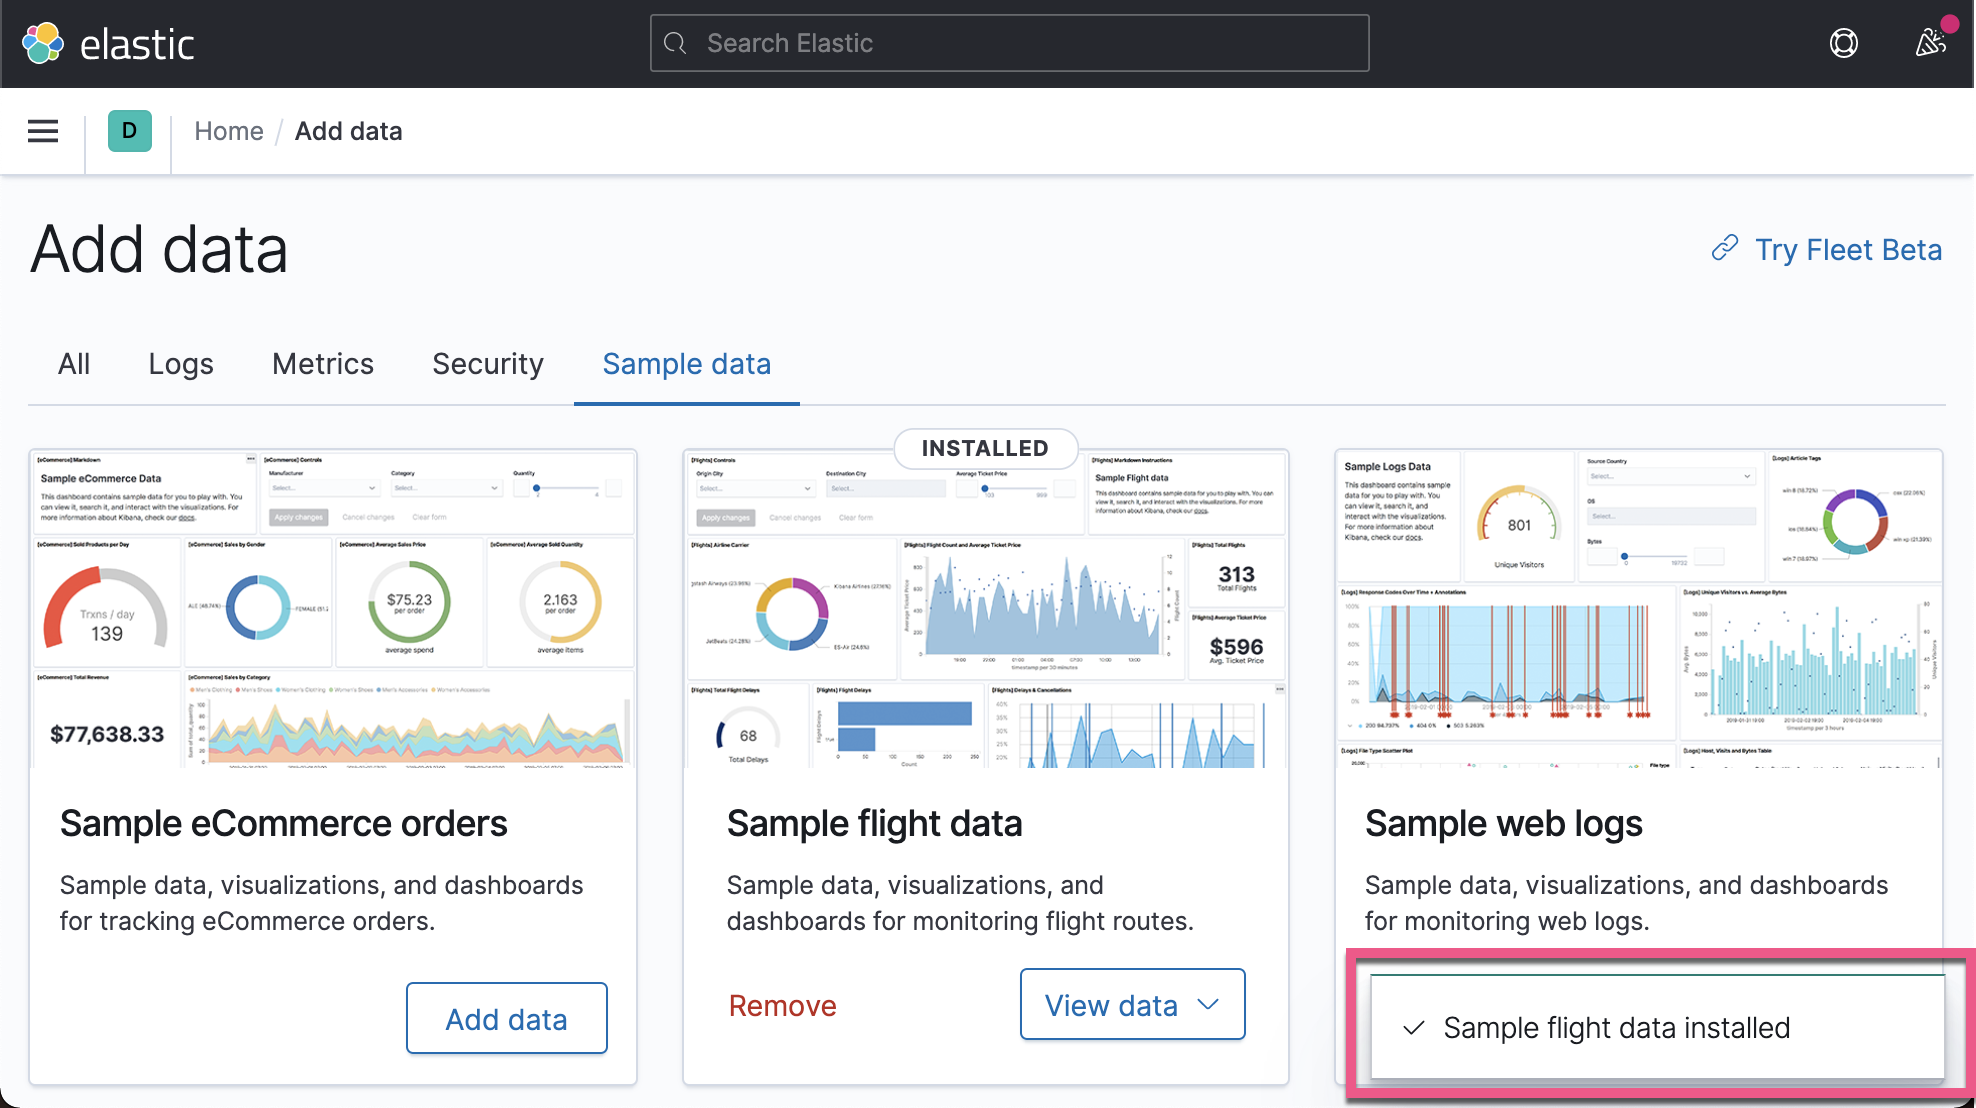Screen dimensions: 1976x1108
Task: Expand the View data dropdown for flight data
Action: point(1206,1005)
